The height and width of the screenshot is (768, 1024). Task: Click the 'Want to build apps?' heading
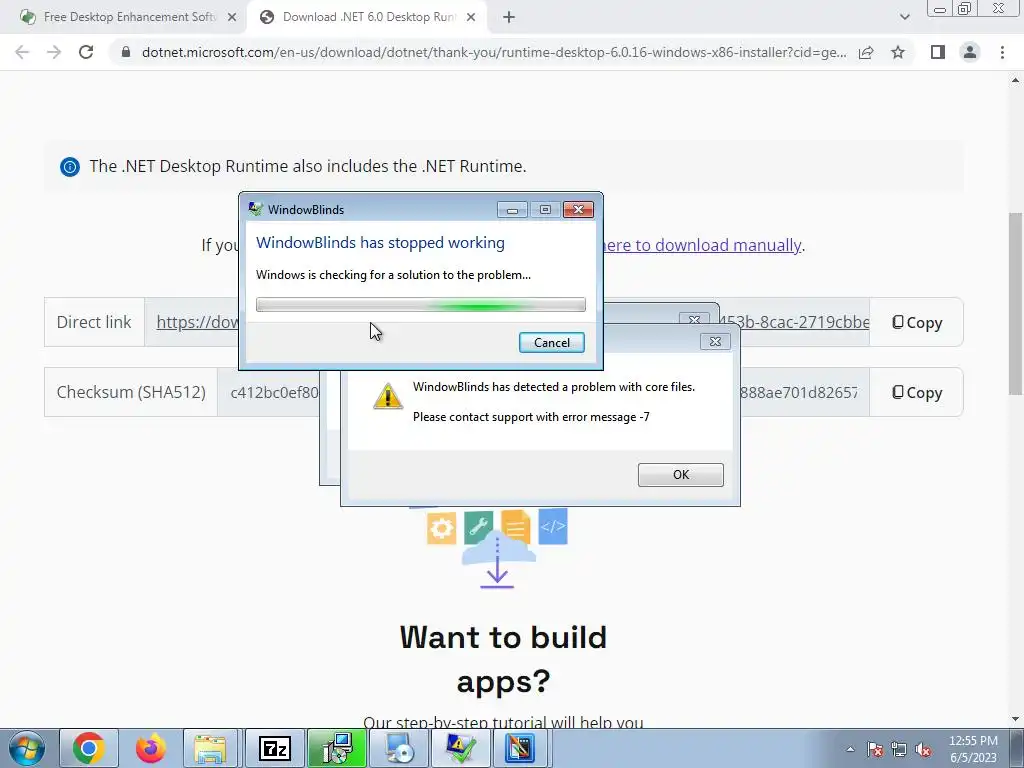[x=503, y=659]
